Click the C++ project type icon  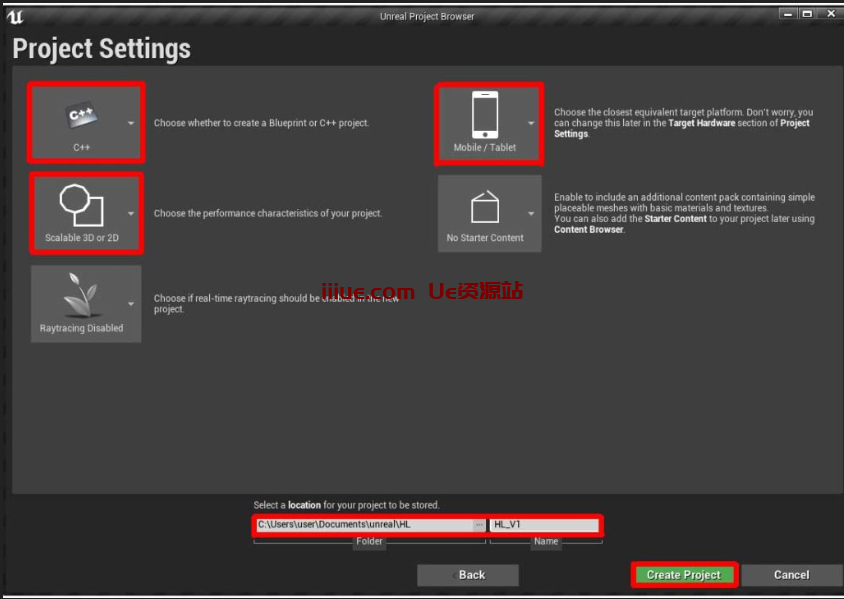pyautogui.click(x=82, y=116)
